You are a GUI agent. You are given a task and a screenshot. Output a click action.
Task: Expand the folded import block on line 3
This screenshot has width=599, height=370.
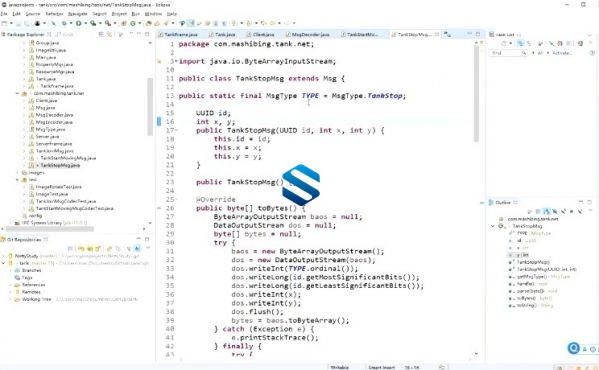tap(176, 61)
